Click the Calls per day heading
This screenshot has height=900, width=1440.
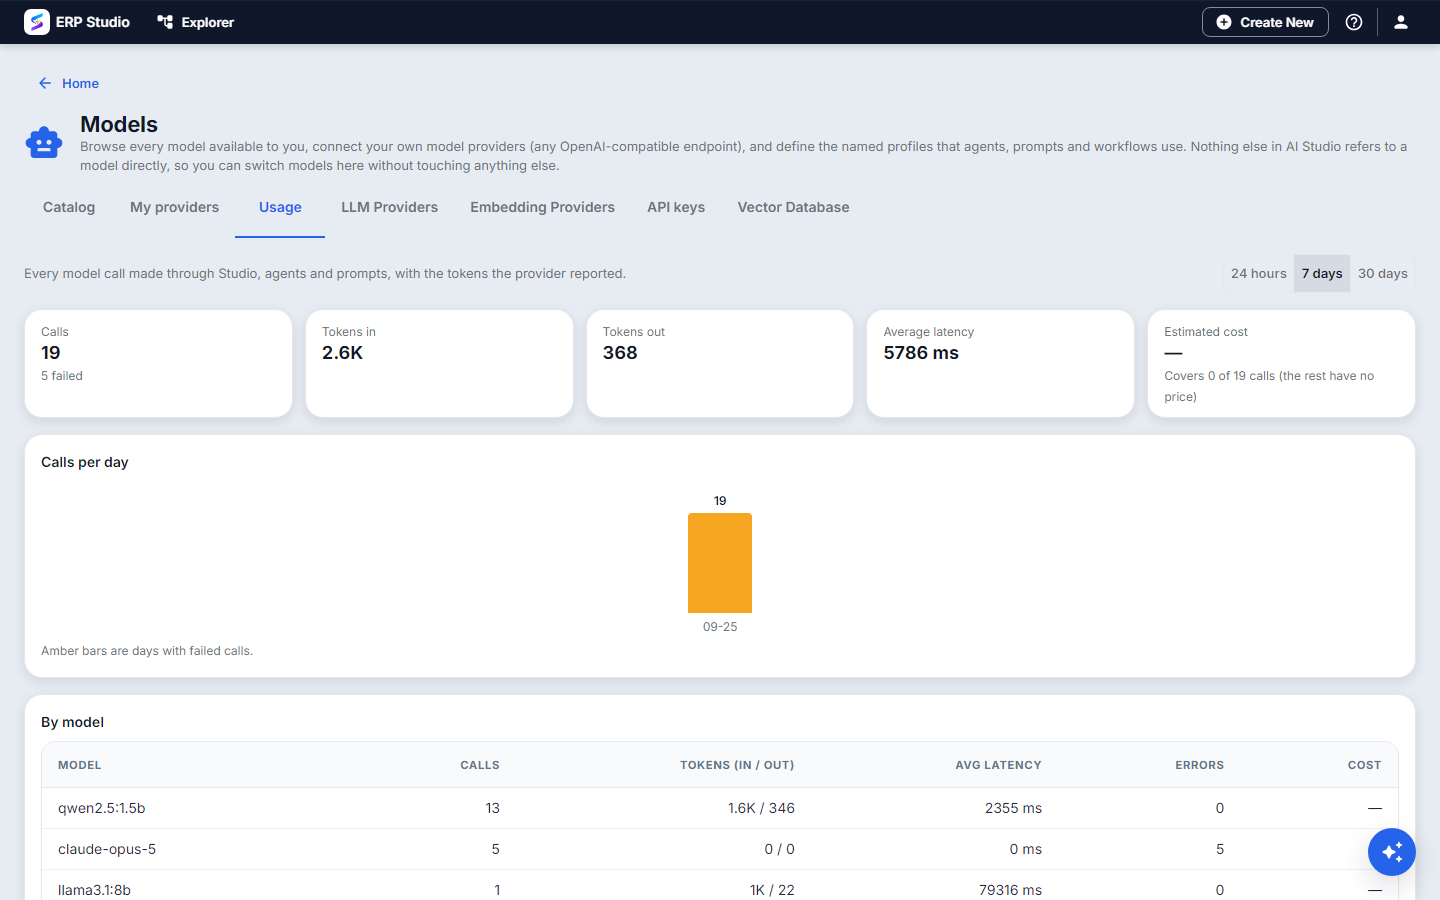tap(85, 462)
